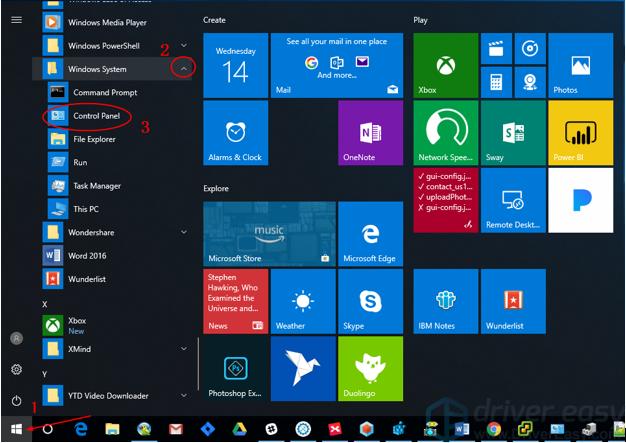Open Control Panel from the app list
The image size is (626, 443).
click(x=96, y=116)
